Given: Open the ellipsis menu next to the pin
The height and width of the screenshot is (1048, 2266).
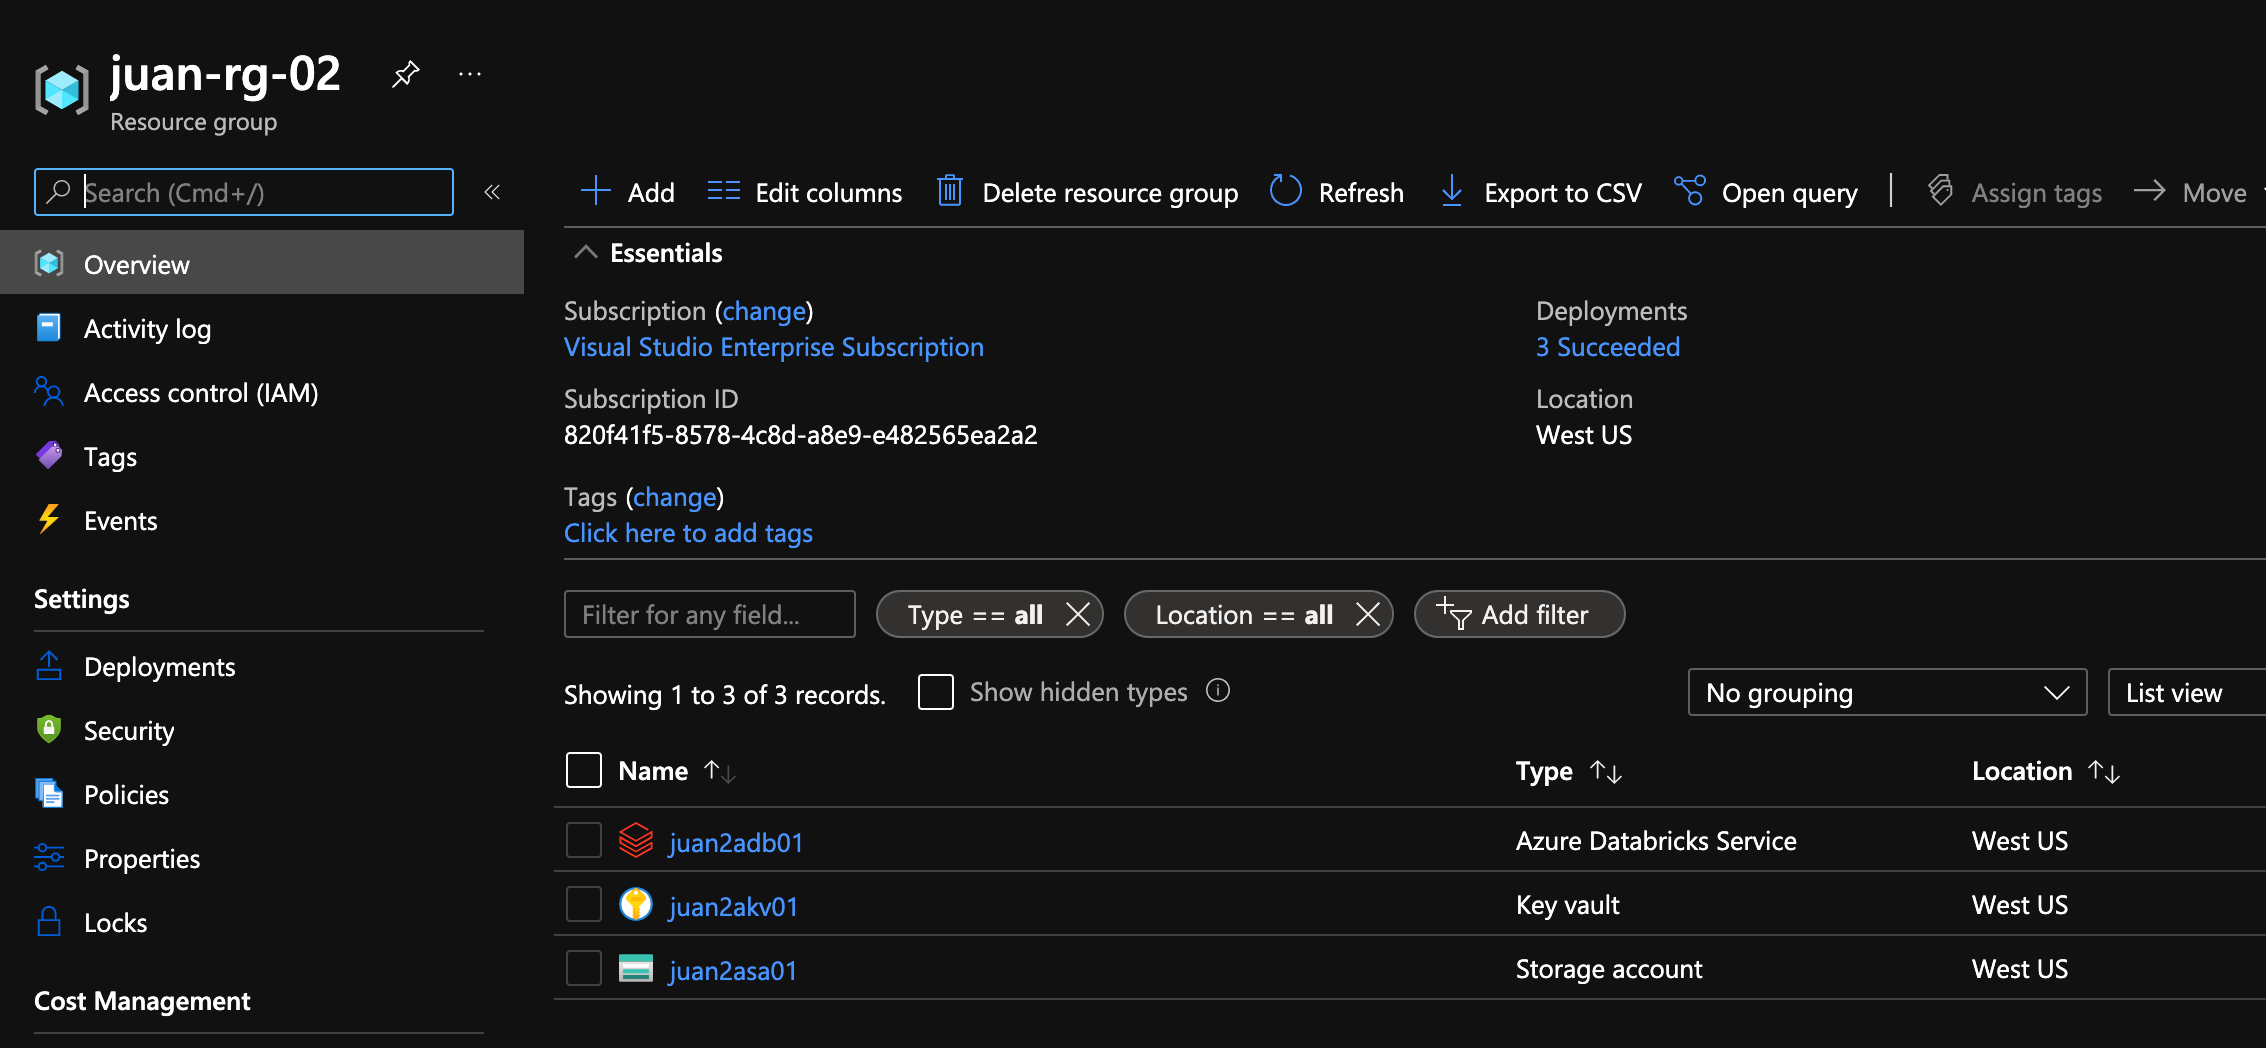Looking at the screenshot, I should click(x=469, y=73).
